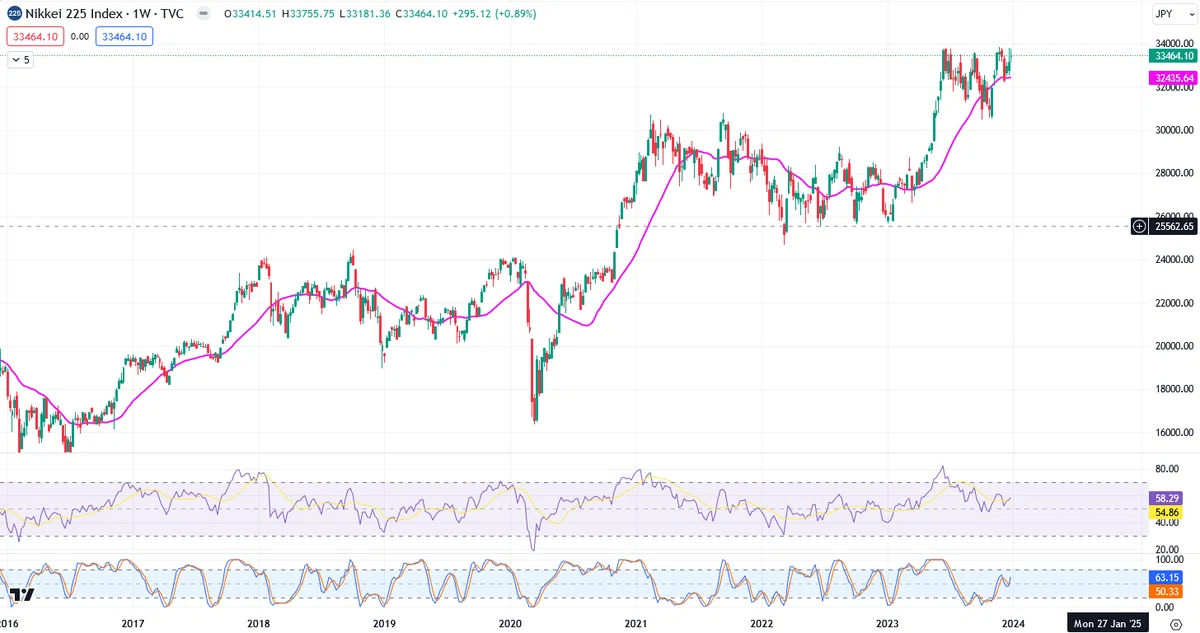
Task: Click the 34000.00 price scale label
Action: coord(1175,43)
